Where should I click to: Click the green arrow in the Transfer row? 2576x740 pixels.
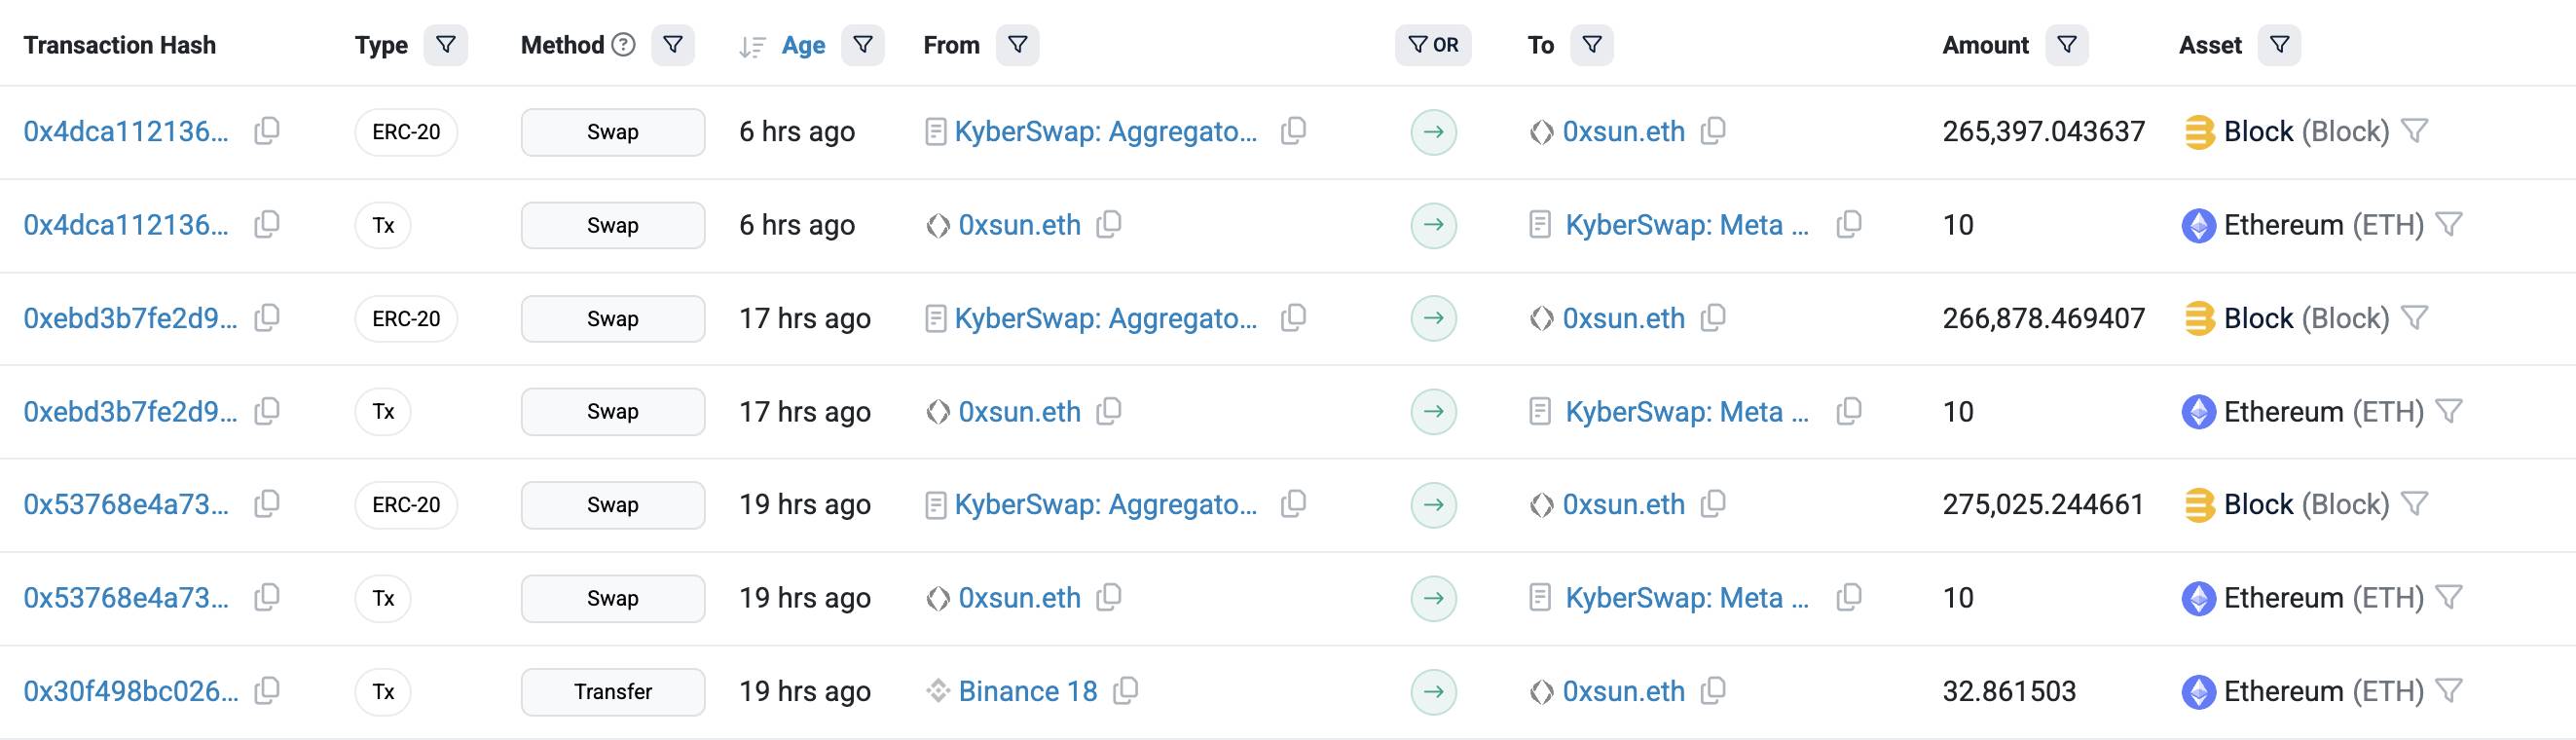pos(1434,691)
